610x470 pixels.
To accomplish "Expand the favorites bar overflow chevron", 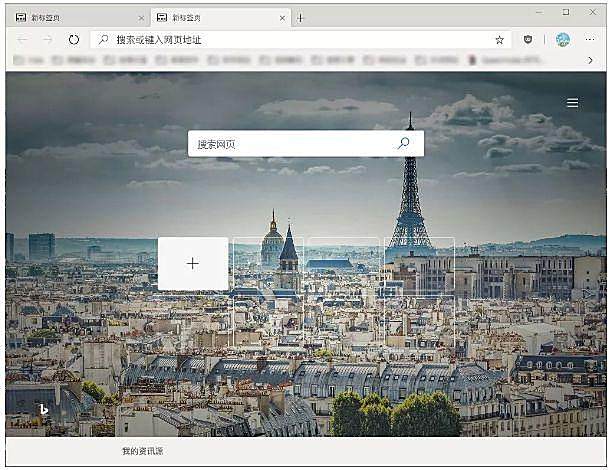I will [x=591, y=60].
